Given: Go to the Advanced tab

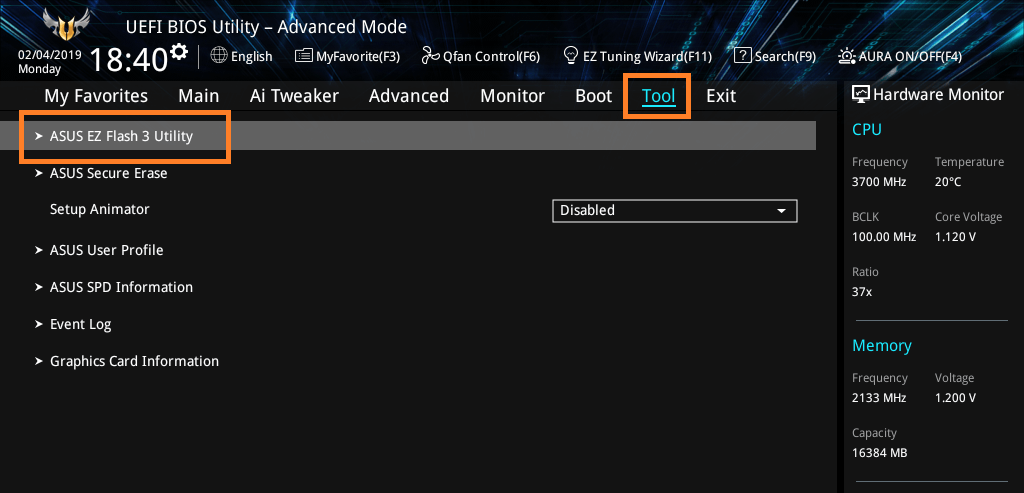Looking at the screenshot, I should tap(409, 96).
